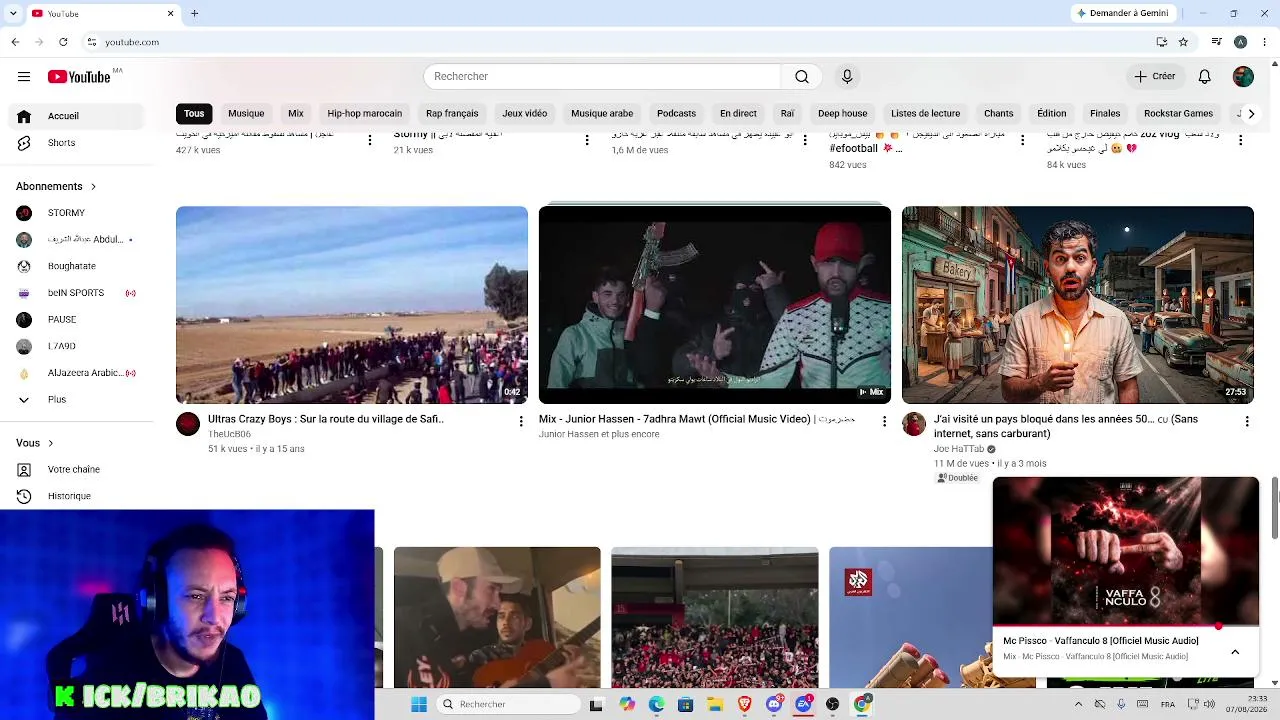This screenshot has height=720, width=1280.
Task: Select the Hip-hop marocain chip
Action: tap(364, 114)
